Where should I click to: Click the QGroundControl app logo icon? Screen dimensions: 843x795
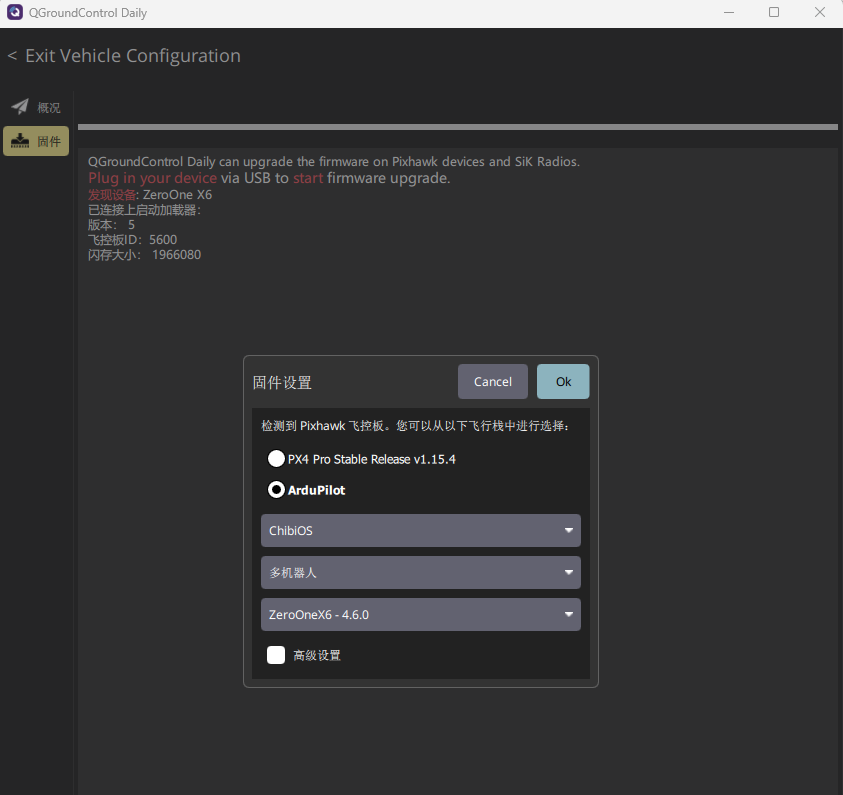[15, 12]
